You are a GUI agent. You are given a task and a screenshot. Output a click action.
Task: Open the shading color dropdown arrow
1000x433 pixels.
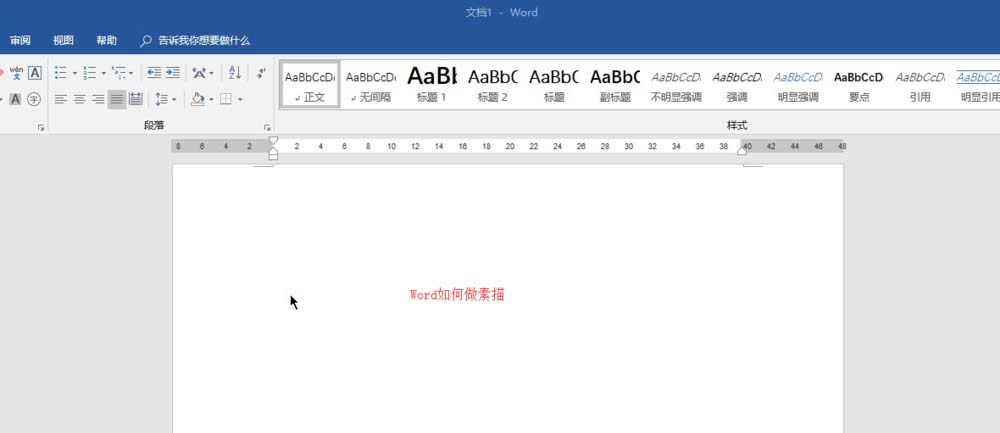click(x=211, y=99)
